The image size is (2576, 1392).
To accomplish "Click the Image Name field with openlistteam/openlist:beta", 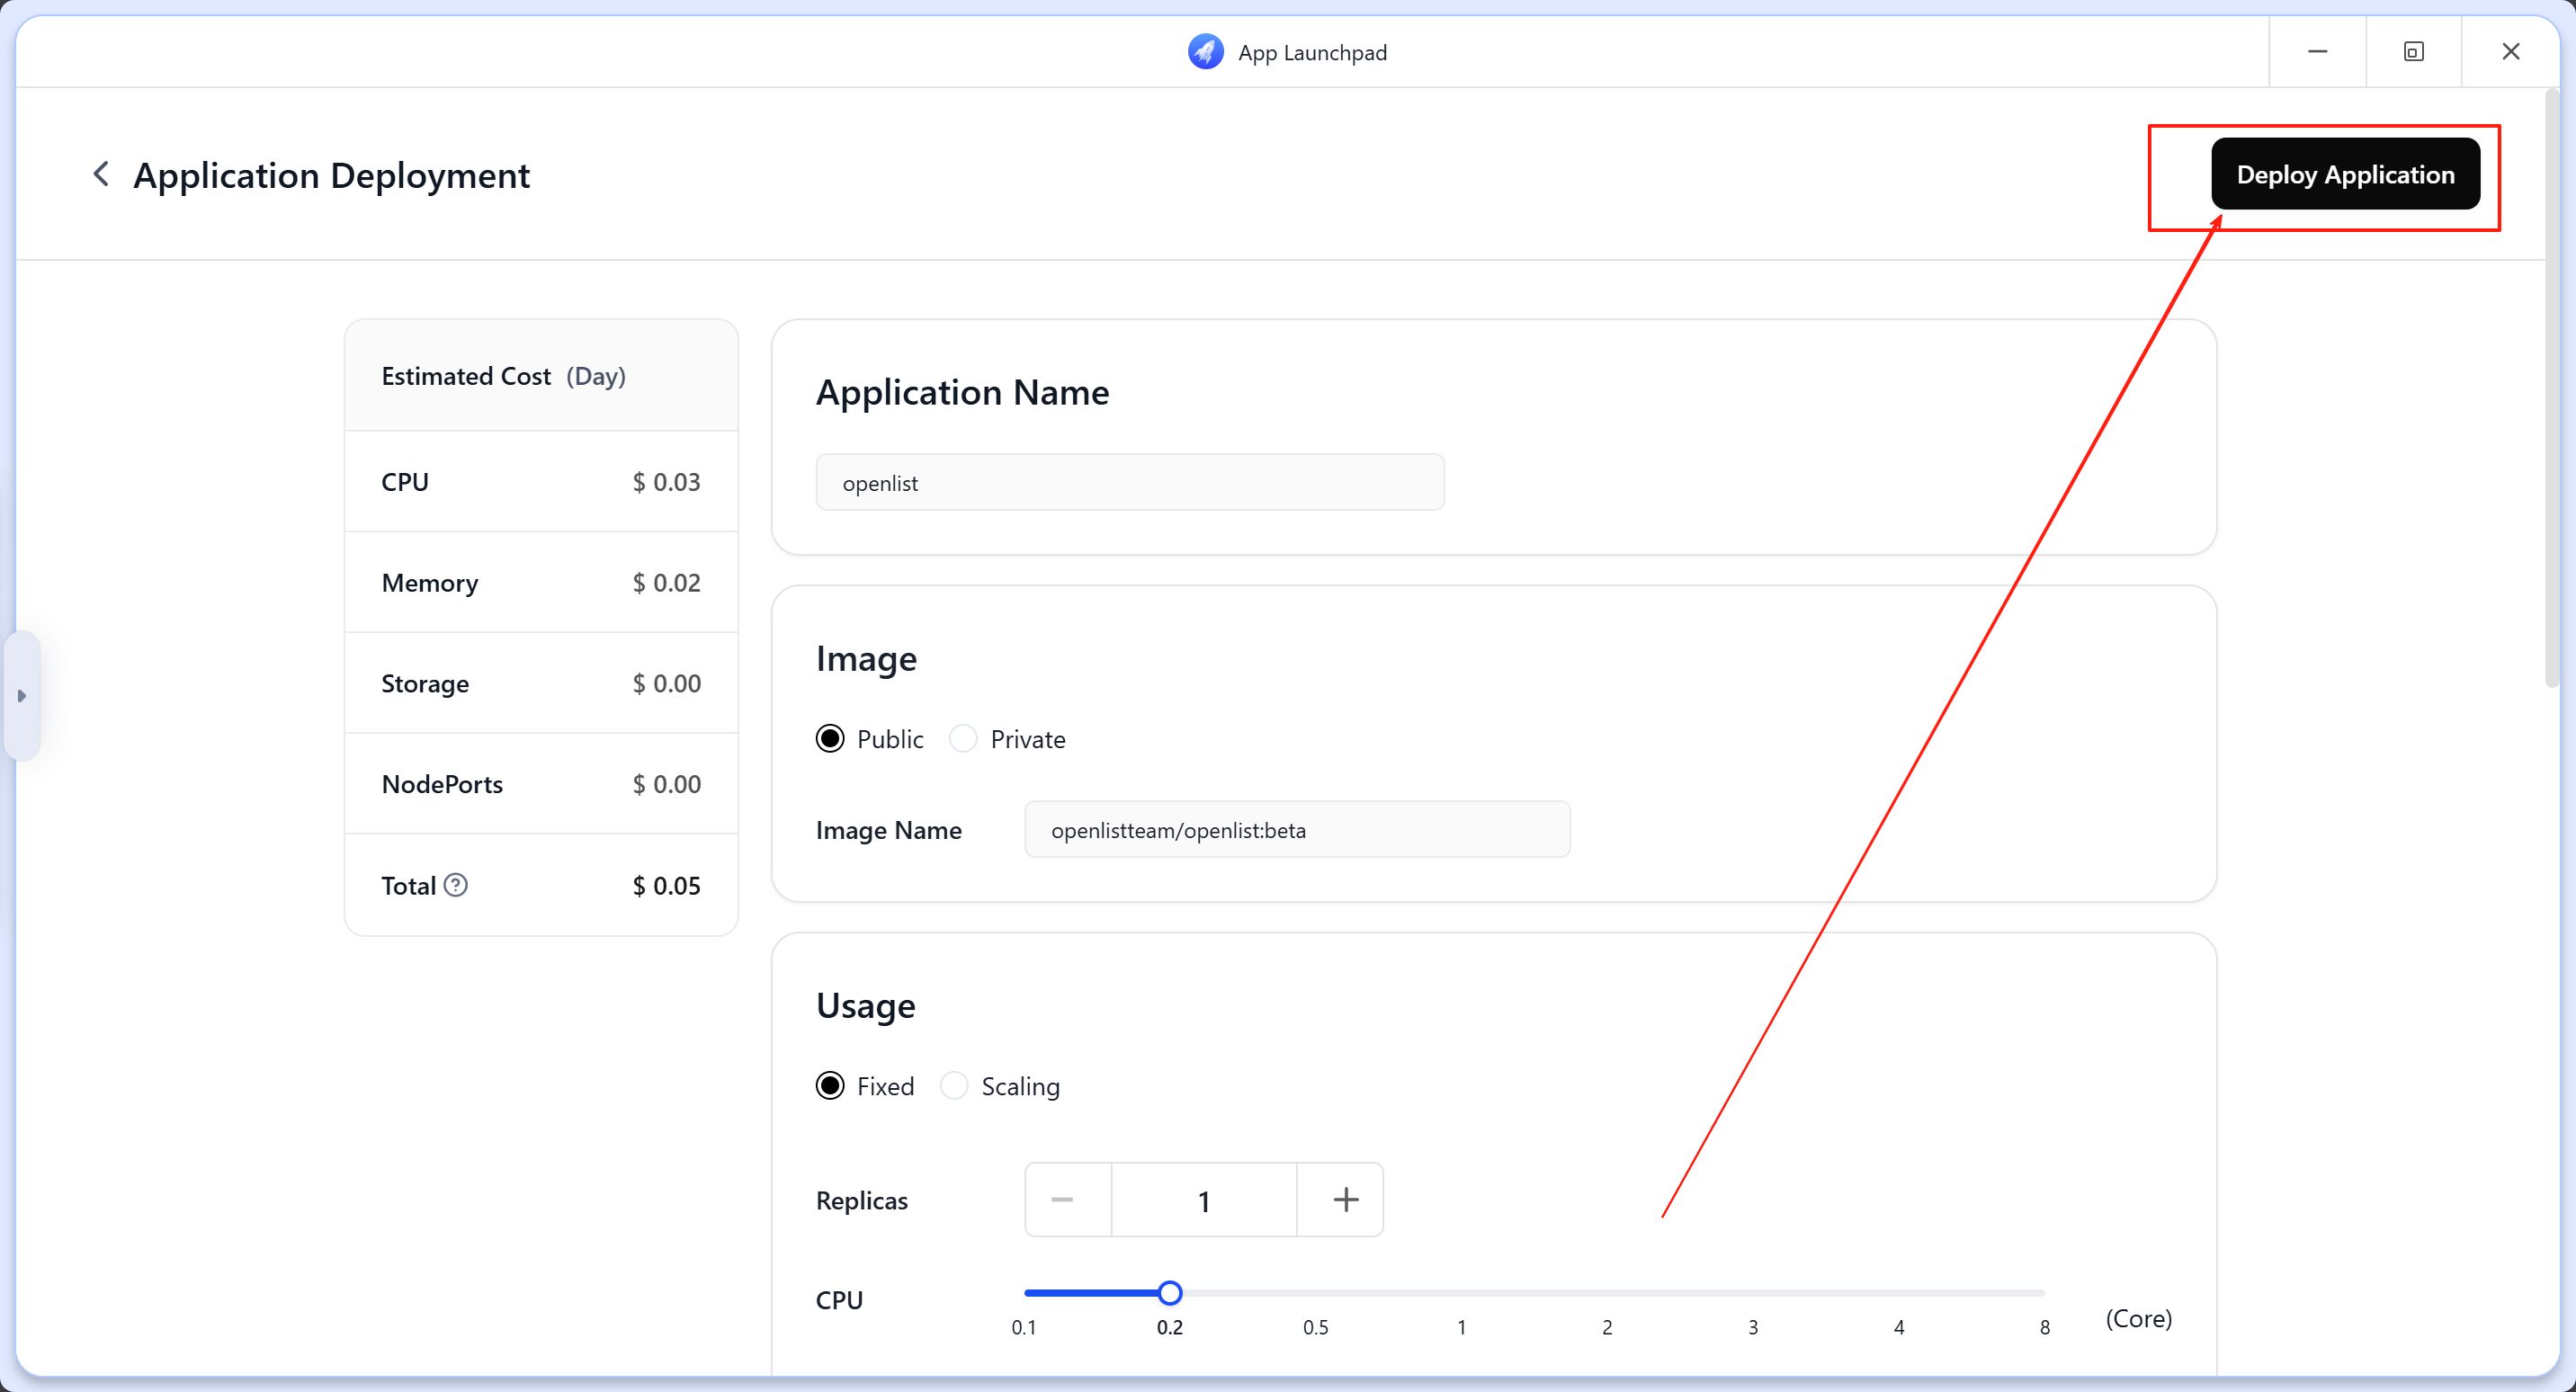I will pos(1297,829).
